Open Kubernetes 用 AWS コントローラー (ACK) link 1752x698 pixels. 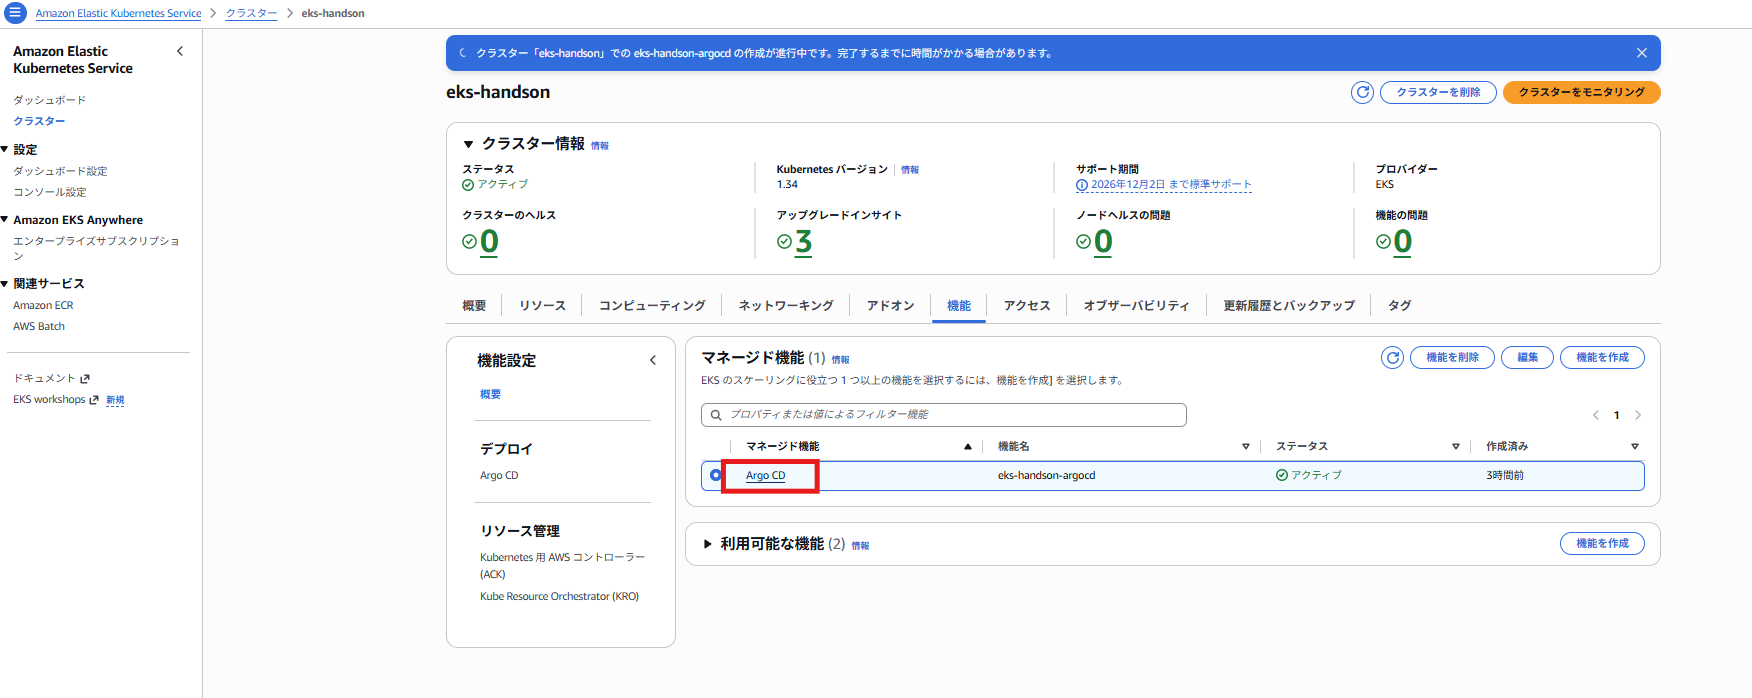coord(562,565)
